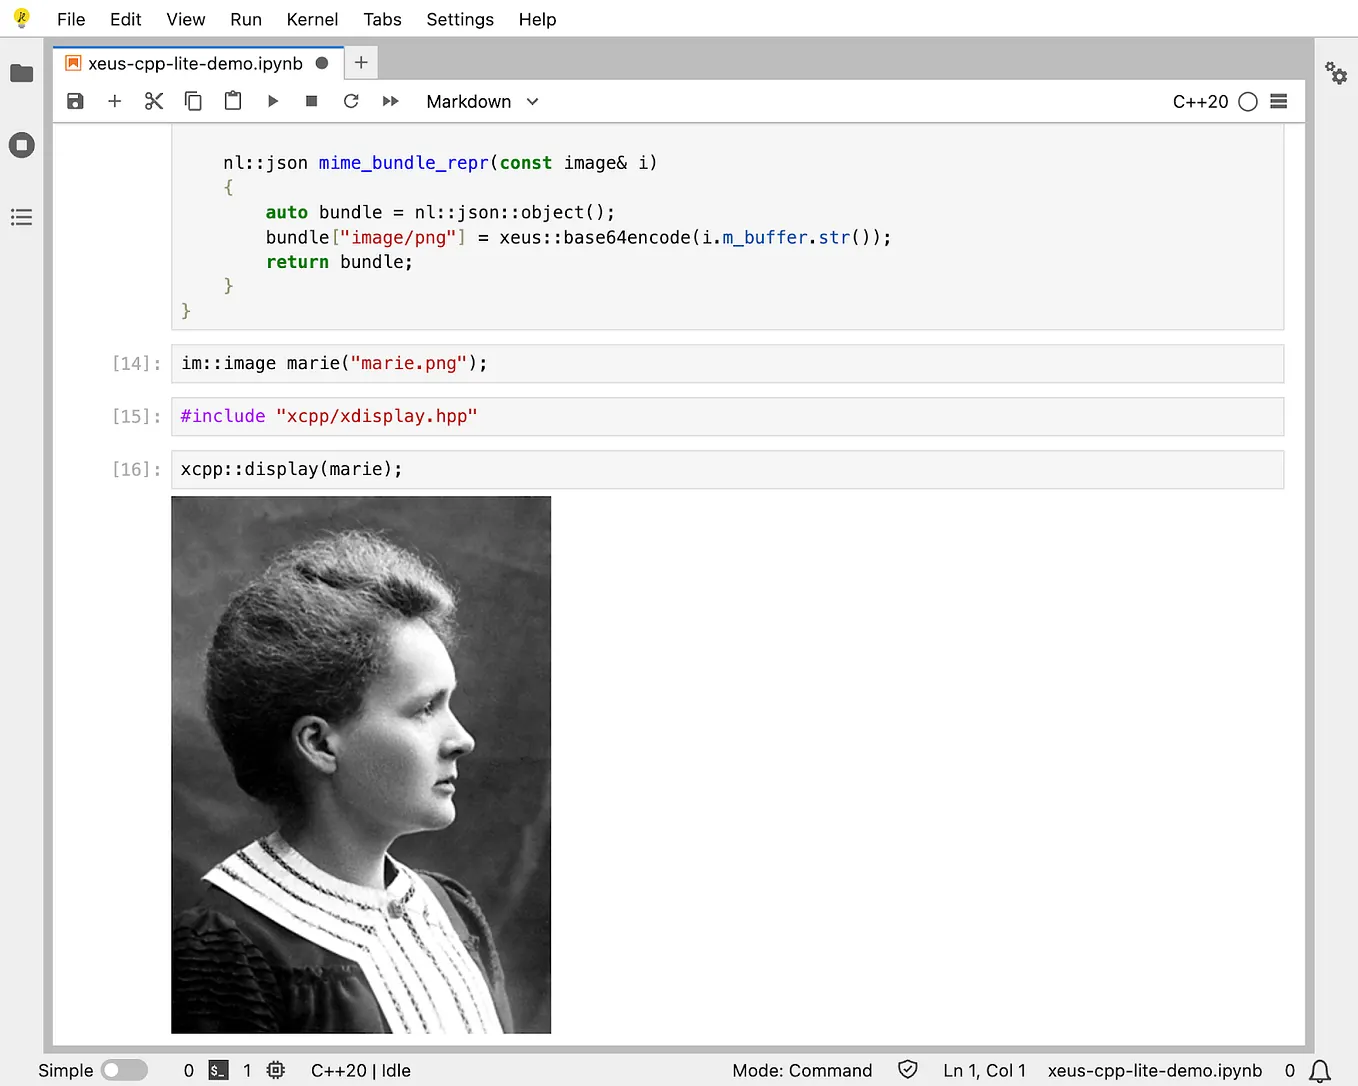The width and height of the screenshot is (1358, 1086).
Task: Toggle the Simple interface switch
Action: tap(124, 1069)
